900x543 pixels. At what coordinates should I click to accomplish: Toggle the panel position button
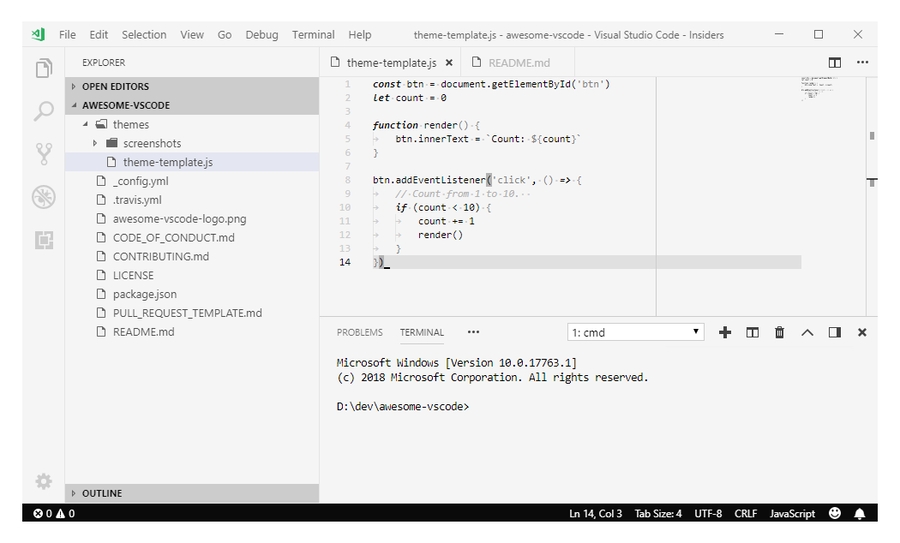(x=834, y=332)
